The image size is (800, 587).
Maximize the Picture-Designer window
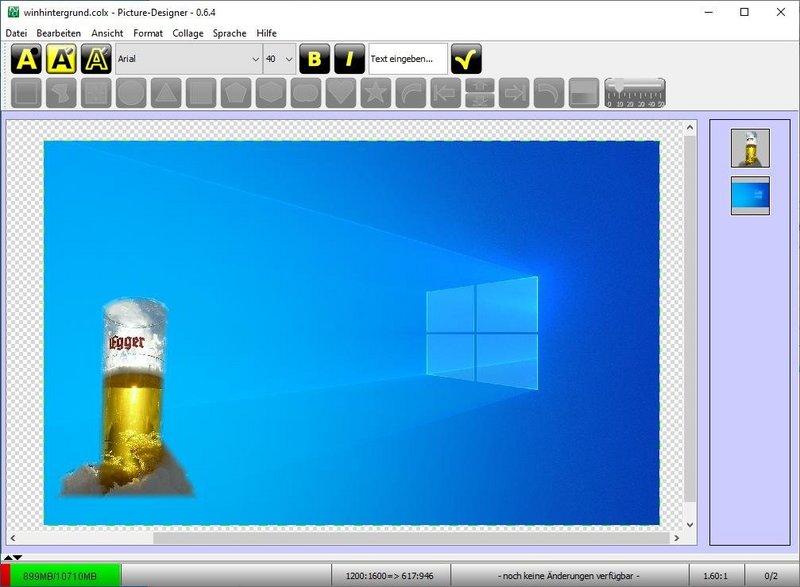(744, 12)
